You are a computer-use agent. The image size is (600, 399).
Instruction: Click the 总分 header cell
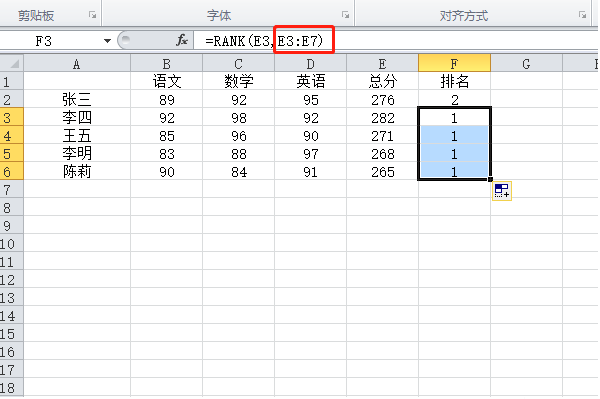click(382, 81)
